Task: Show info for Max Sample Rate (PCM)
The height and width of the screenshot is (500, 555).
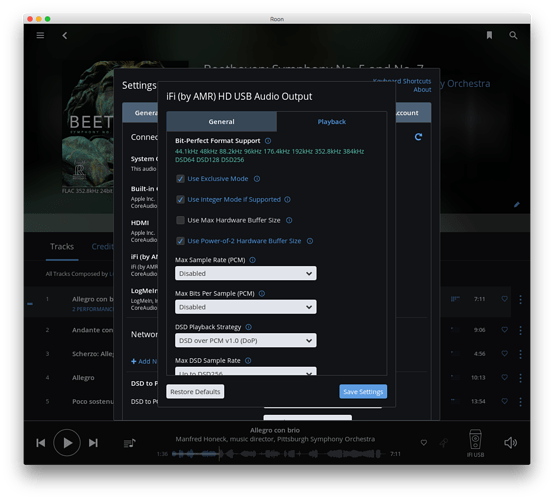Action: 252,260
